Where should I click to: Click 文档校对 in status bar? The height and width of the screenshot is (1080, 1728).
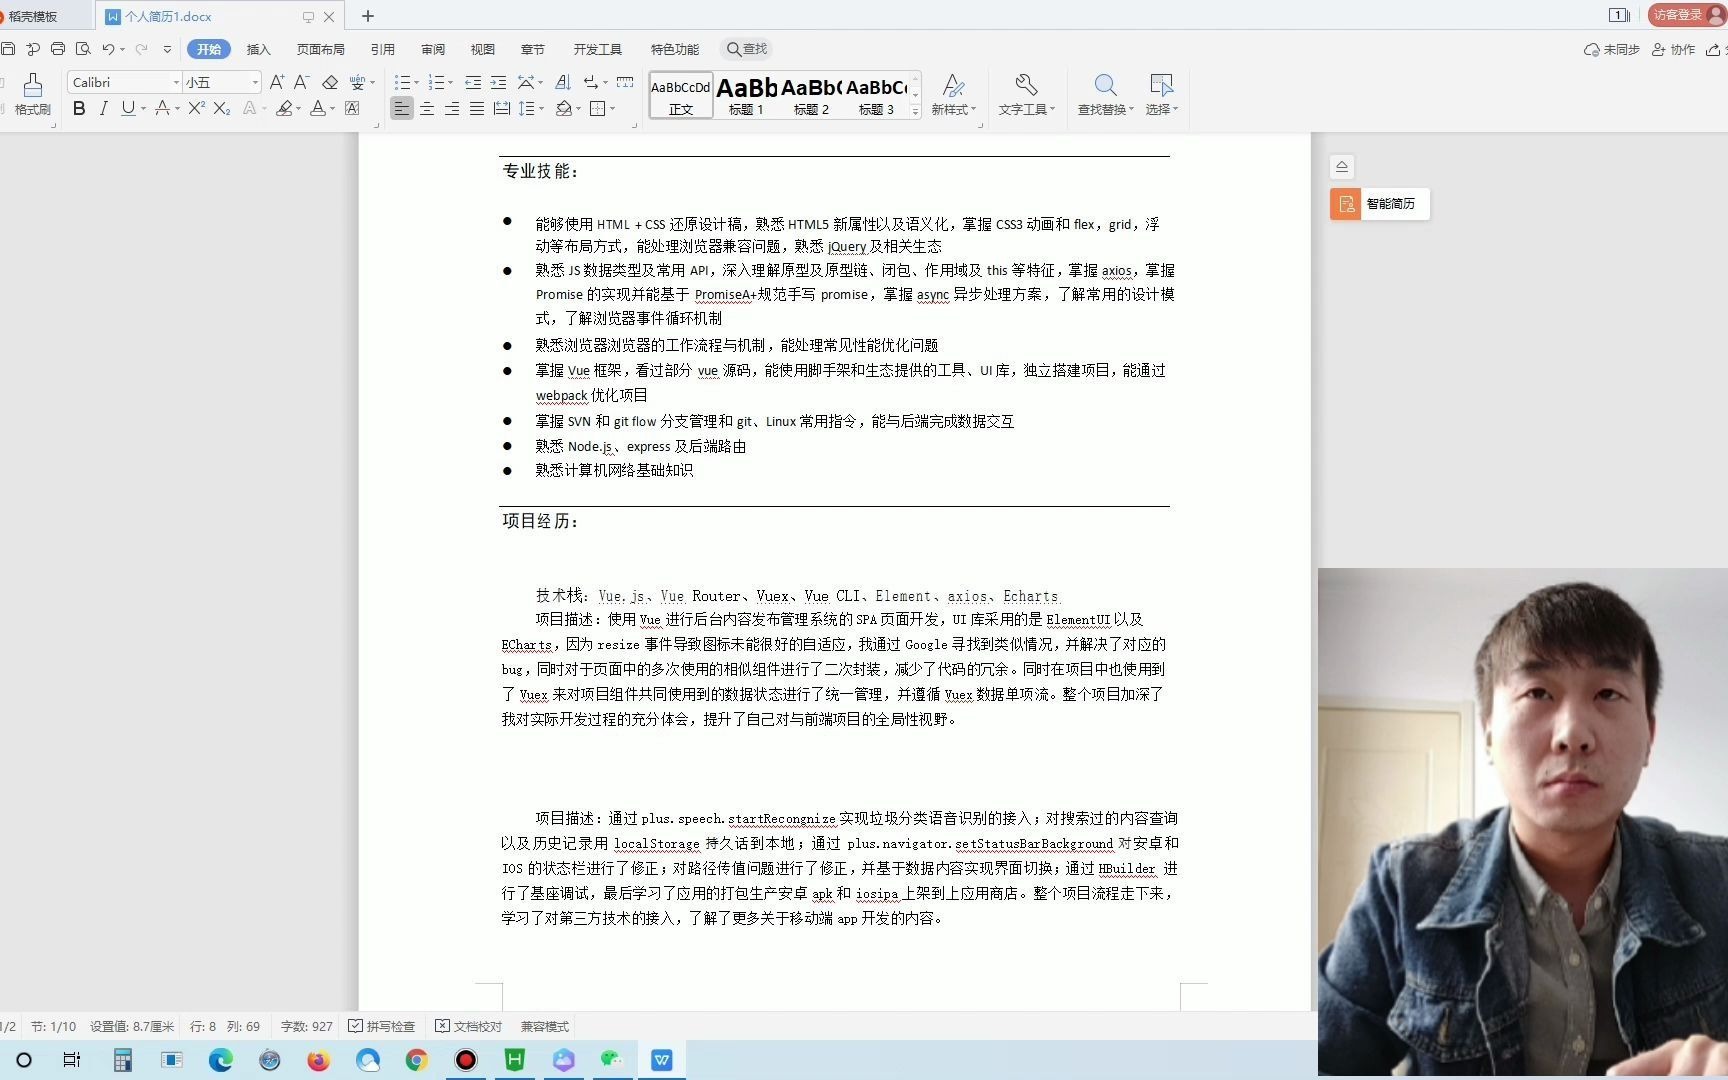(x=469, y=1026)
